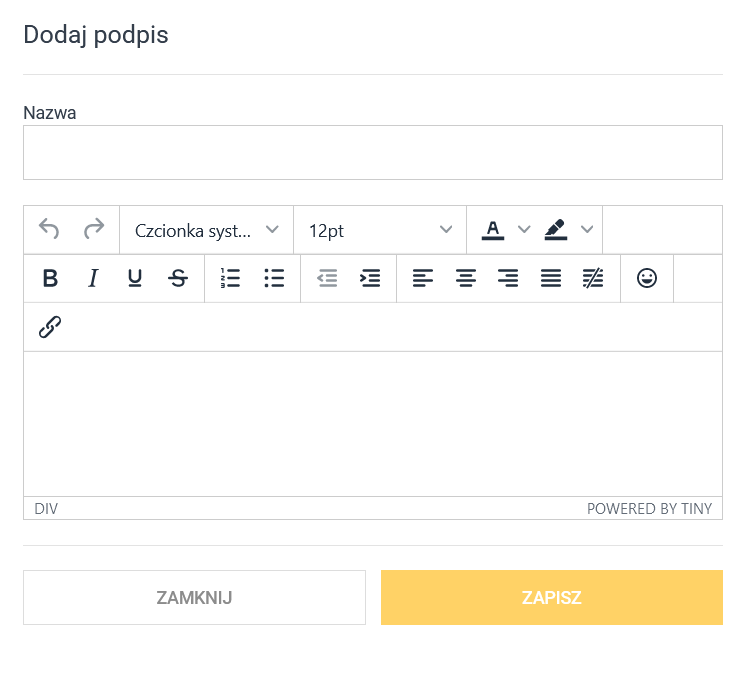Apply strikethrough formatting
749x687 pixels.
tap(178, 279)
